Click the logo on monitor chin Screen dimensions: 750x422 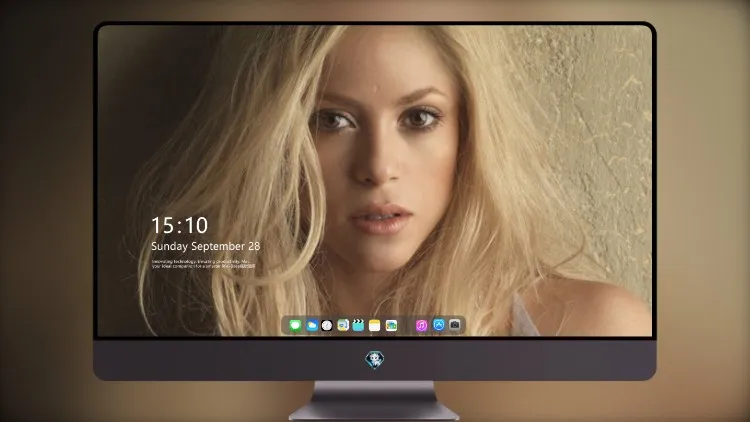(x=375, y=360)
